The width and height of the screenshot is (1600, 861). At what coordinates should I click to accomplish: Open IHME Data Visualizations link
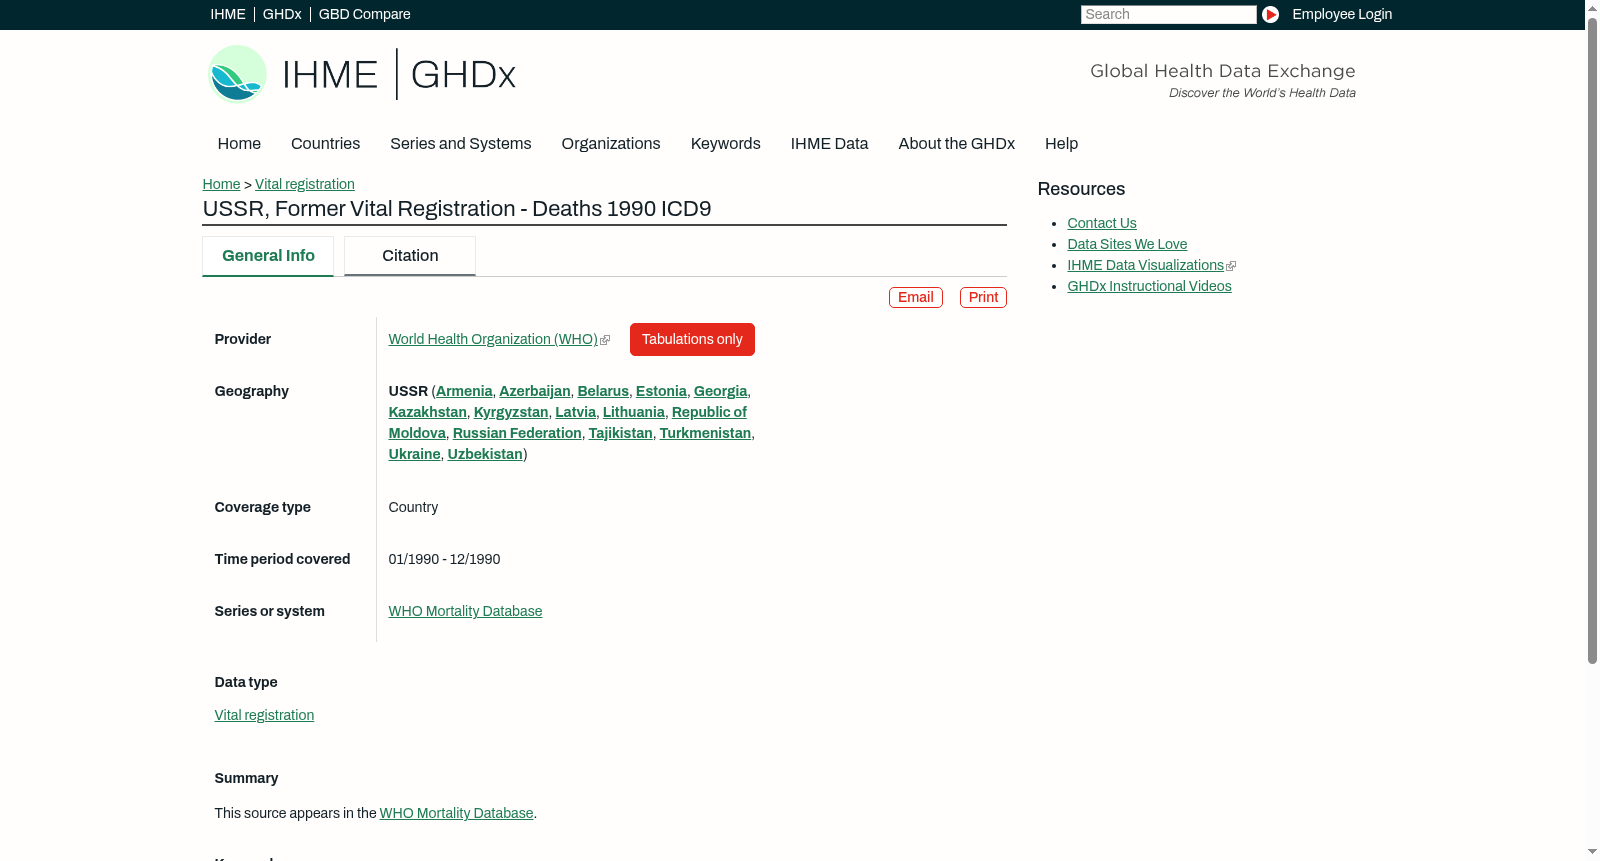tap(1145, 266)
